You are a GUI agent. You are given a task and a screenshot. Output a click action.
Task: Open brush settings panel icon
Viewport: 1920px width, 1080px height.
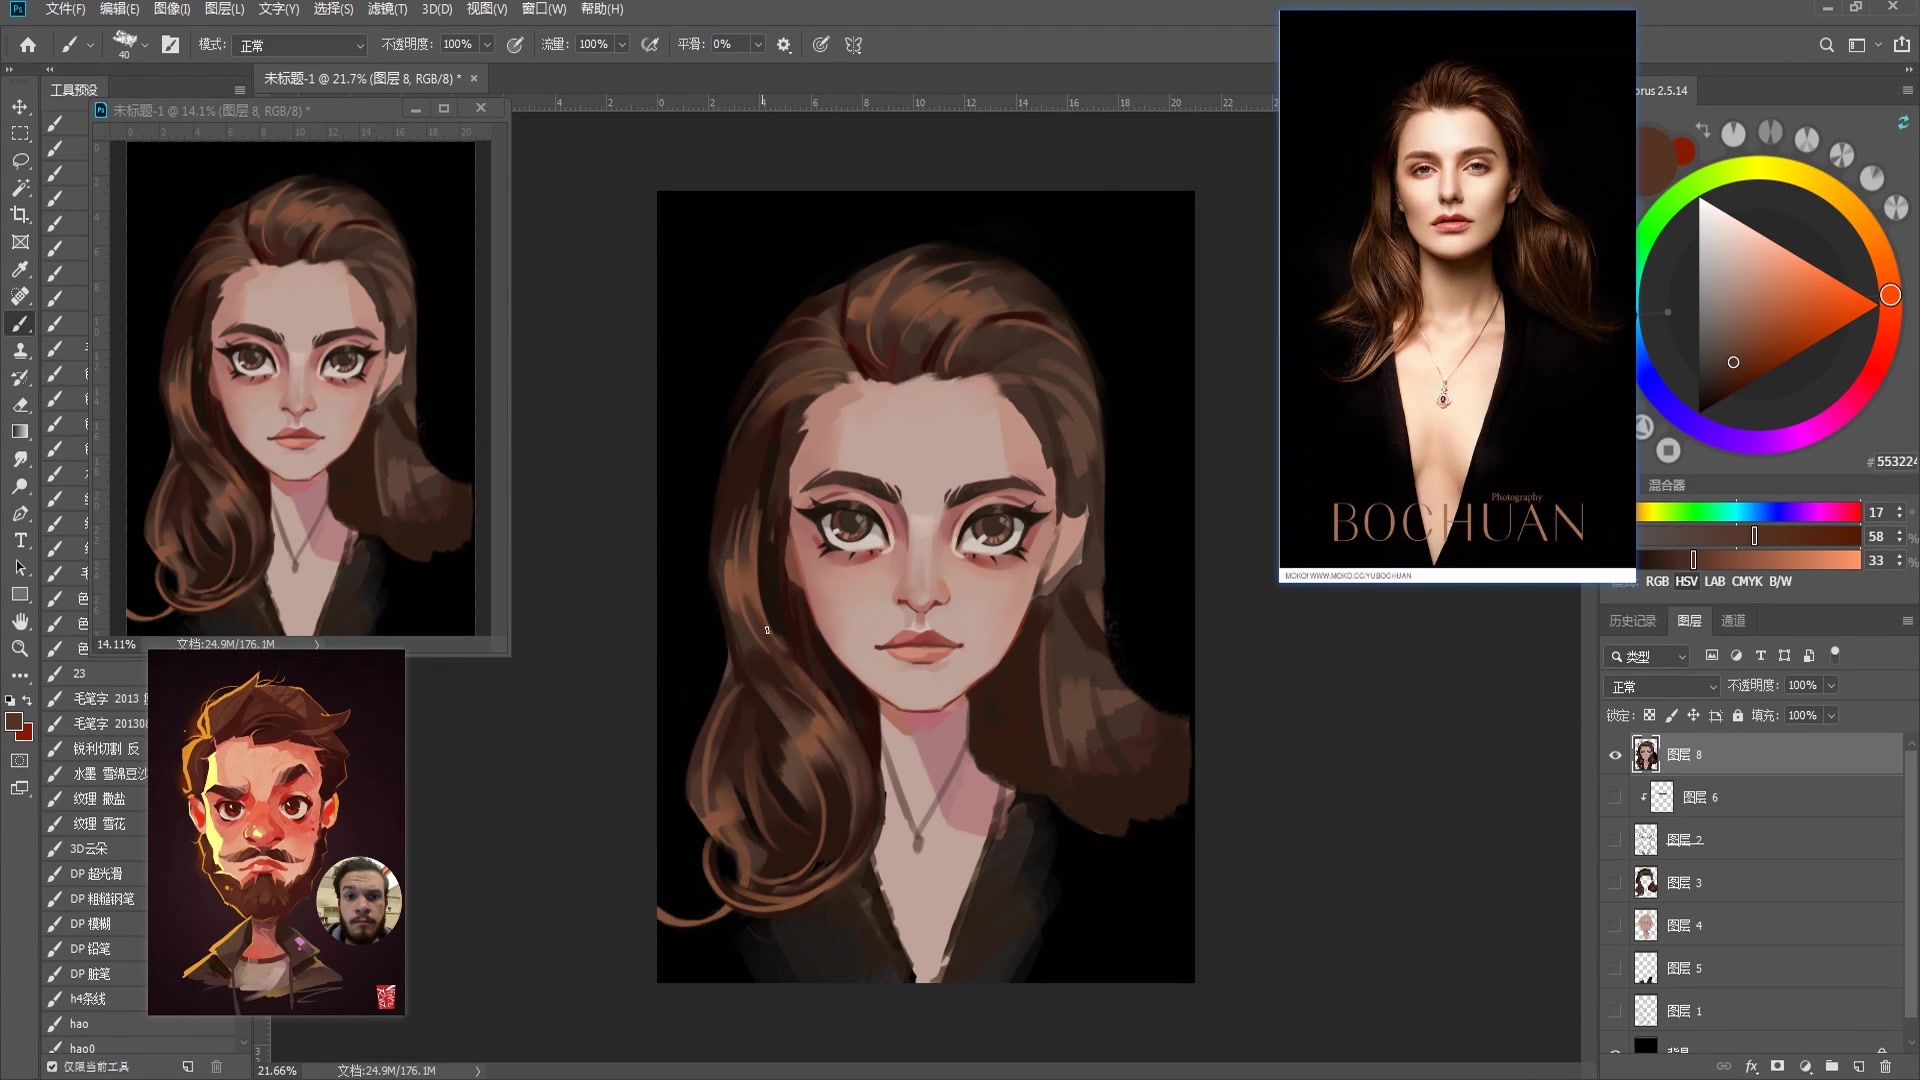[171, 44]
